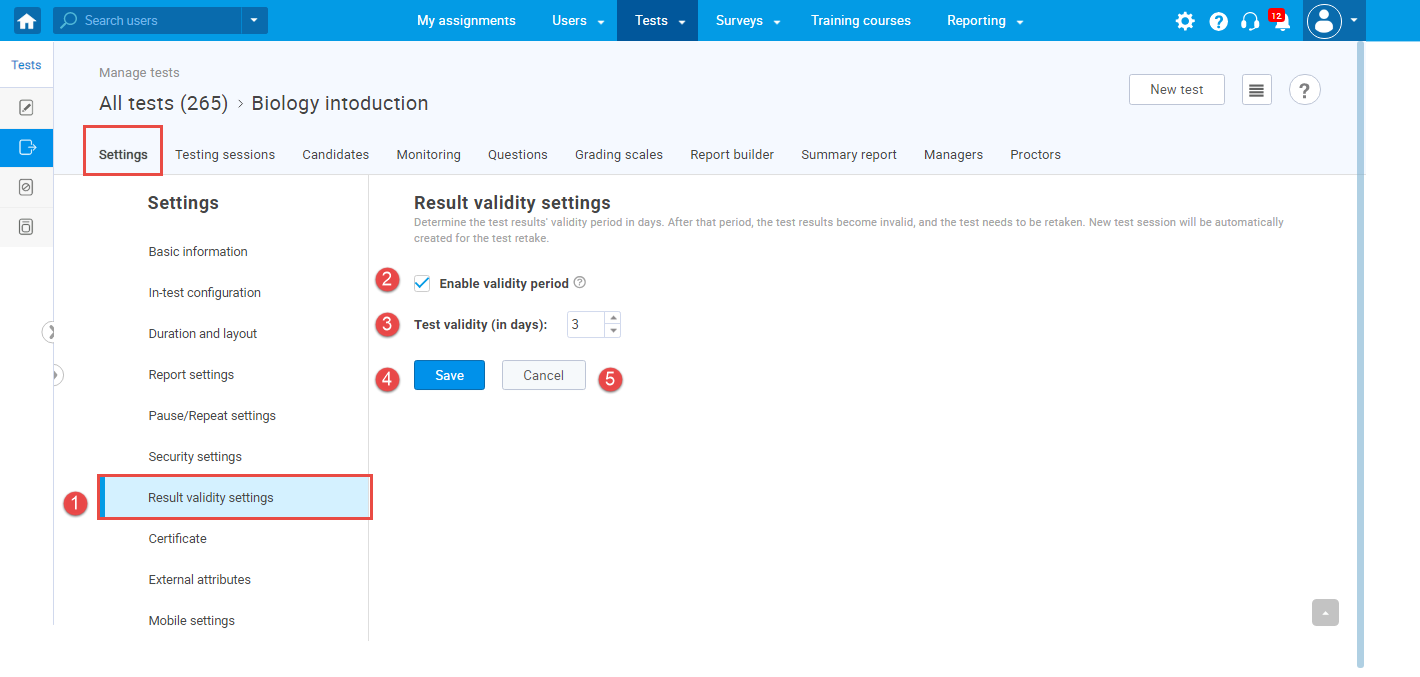Select Result validity settings
The image size is (1420, 677).
[235, 497]
